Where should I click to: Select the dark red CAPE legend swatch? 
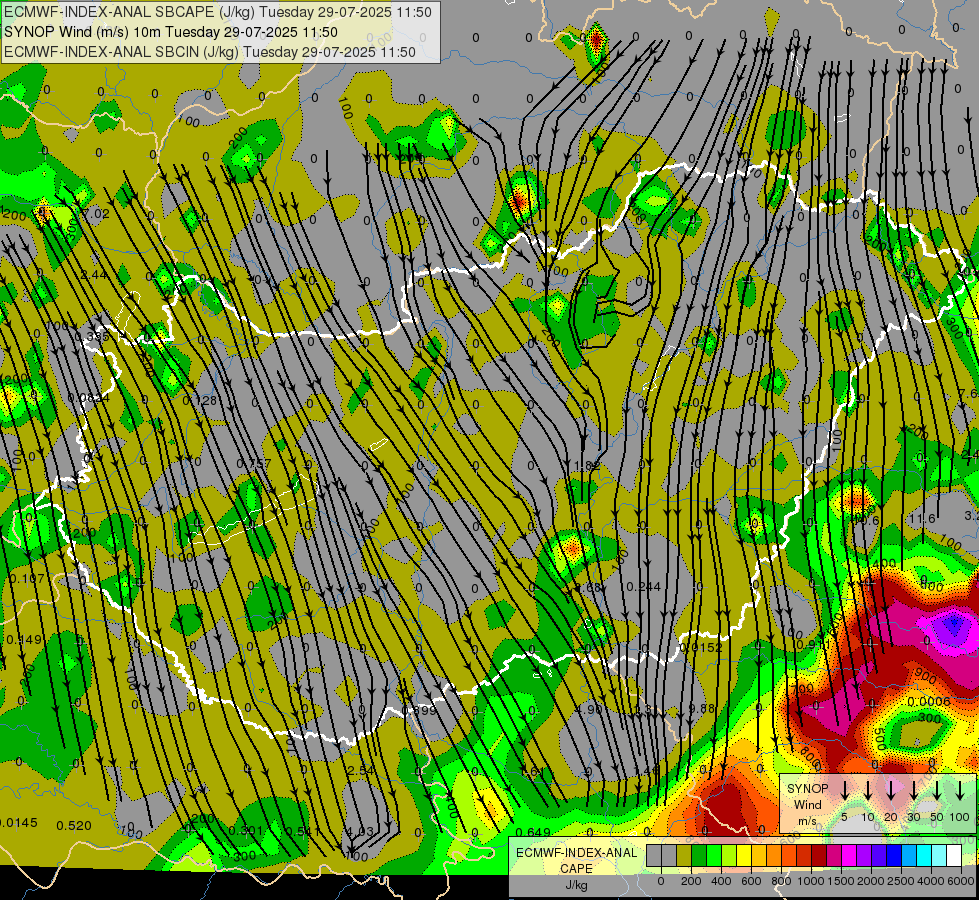click(819, 855)
